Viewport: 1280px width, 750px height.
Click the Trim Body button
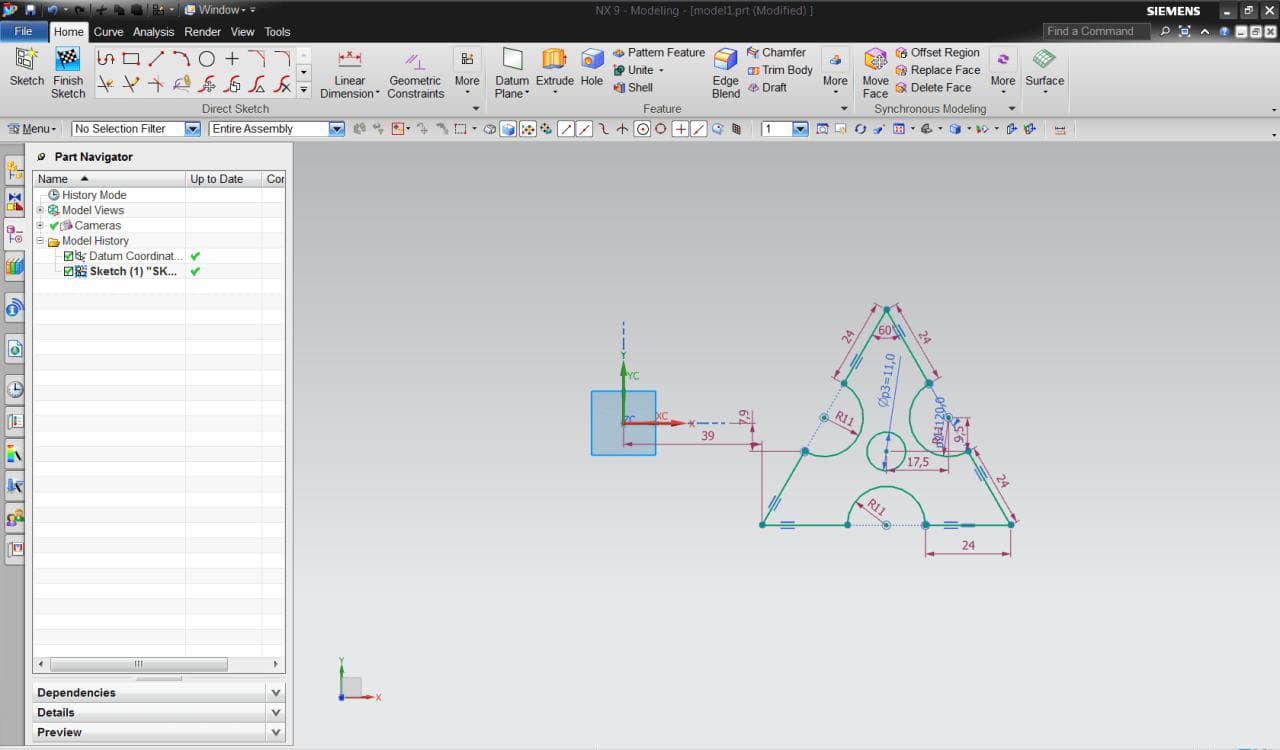tap(779, 70)
